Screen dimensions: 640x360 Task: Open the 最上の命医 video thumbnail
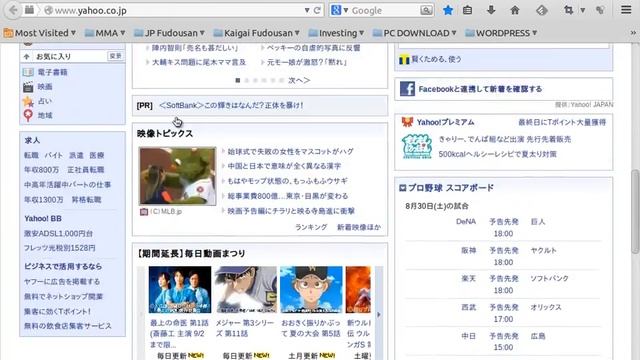point(180,289)
